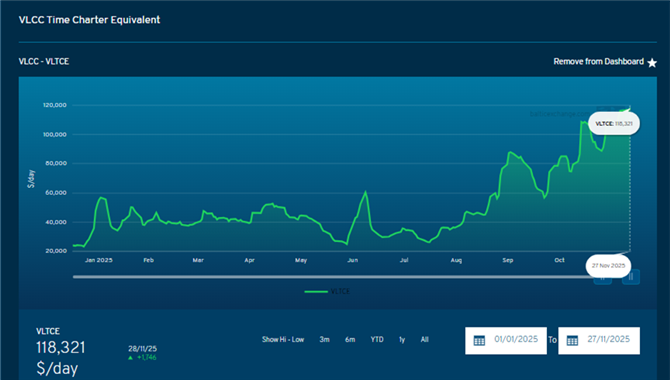
Task: Click the VLCC - VLTCE chart title
Action: (x=44, y=62)
